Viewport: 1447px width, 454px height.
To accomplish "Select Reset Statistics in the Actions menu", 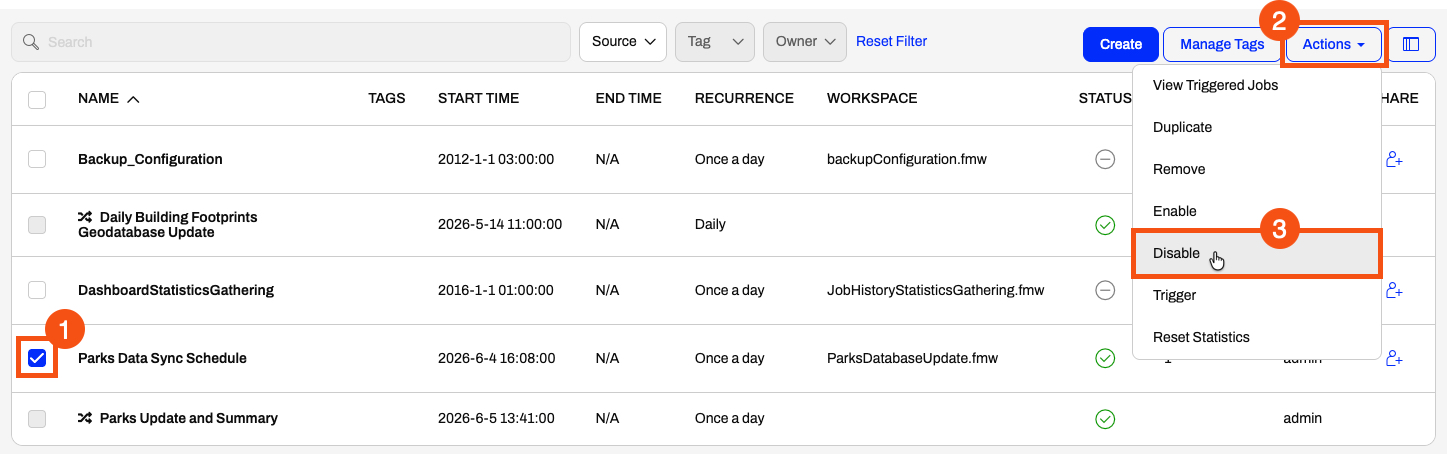I will [x=1257, y=337].
